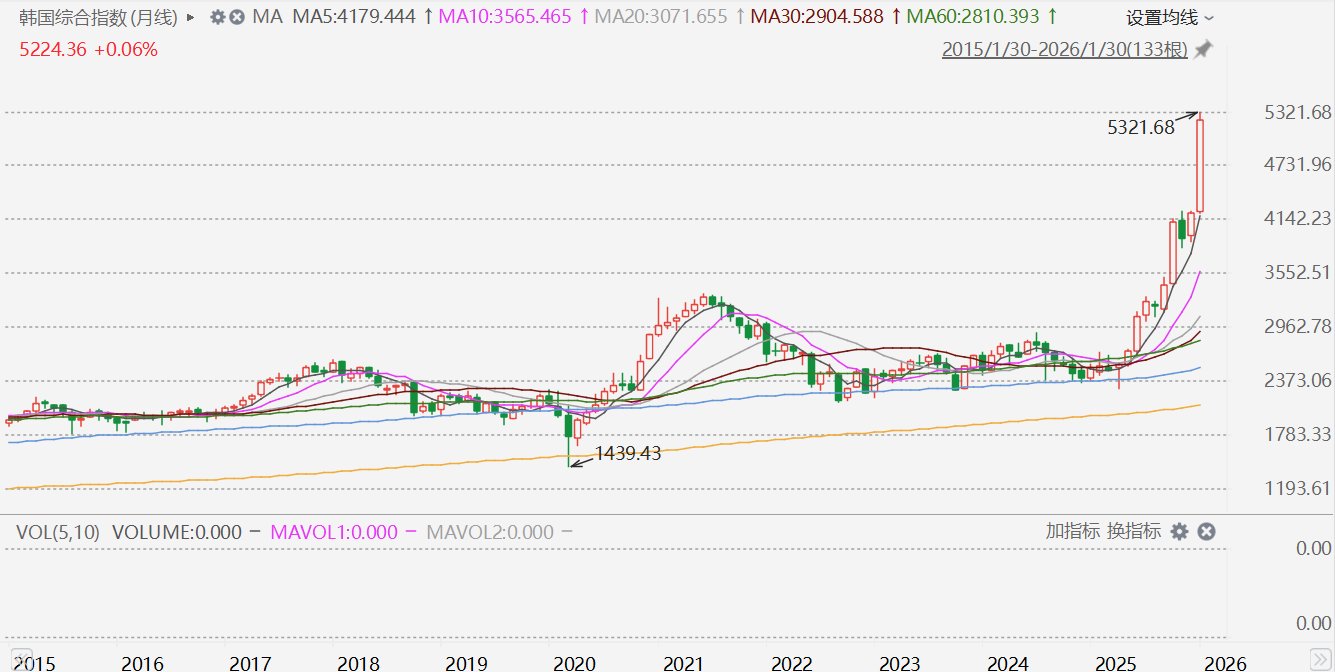Click the MAVOL1:0.000 label
This screenshot has height=672, width=1335.
[333, 532]
